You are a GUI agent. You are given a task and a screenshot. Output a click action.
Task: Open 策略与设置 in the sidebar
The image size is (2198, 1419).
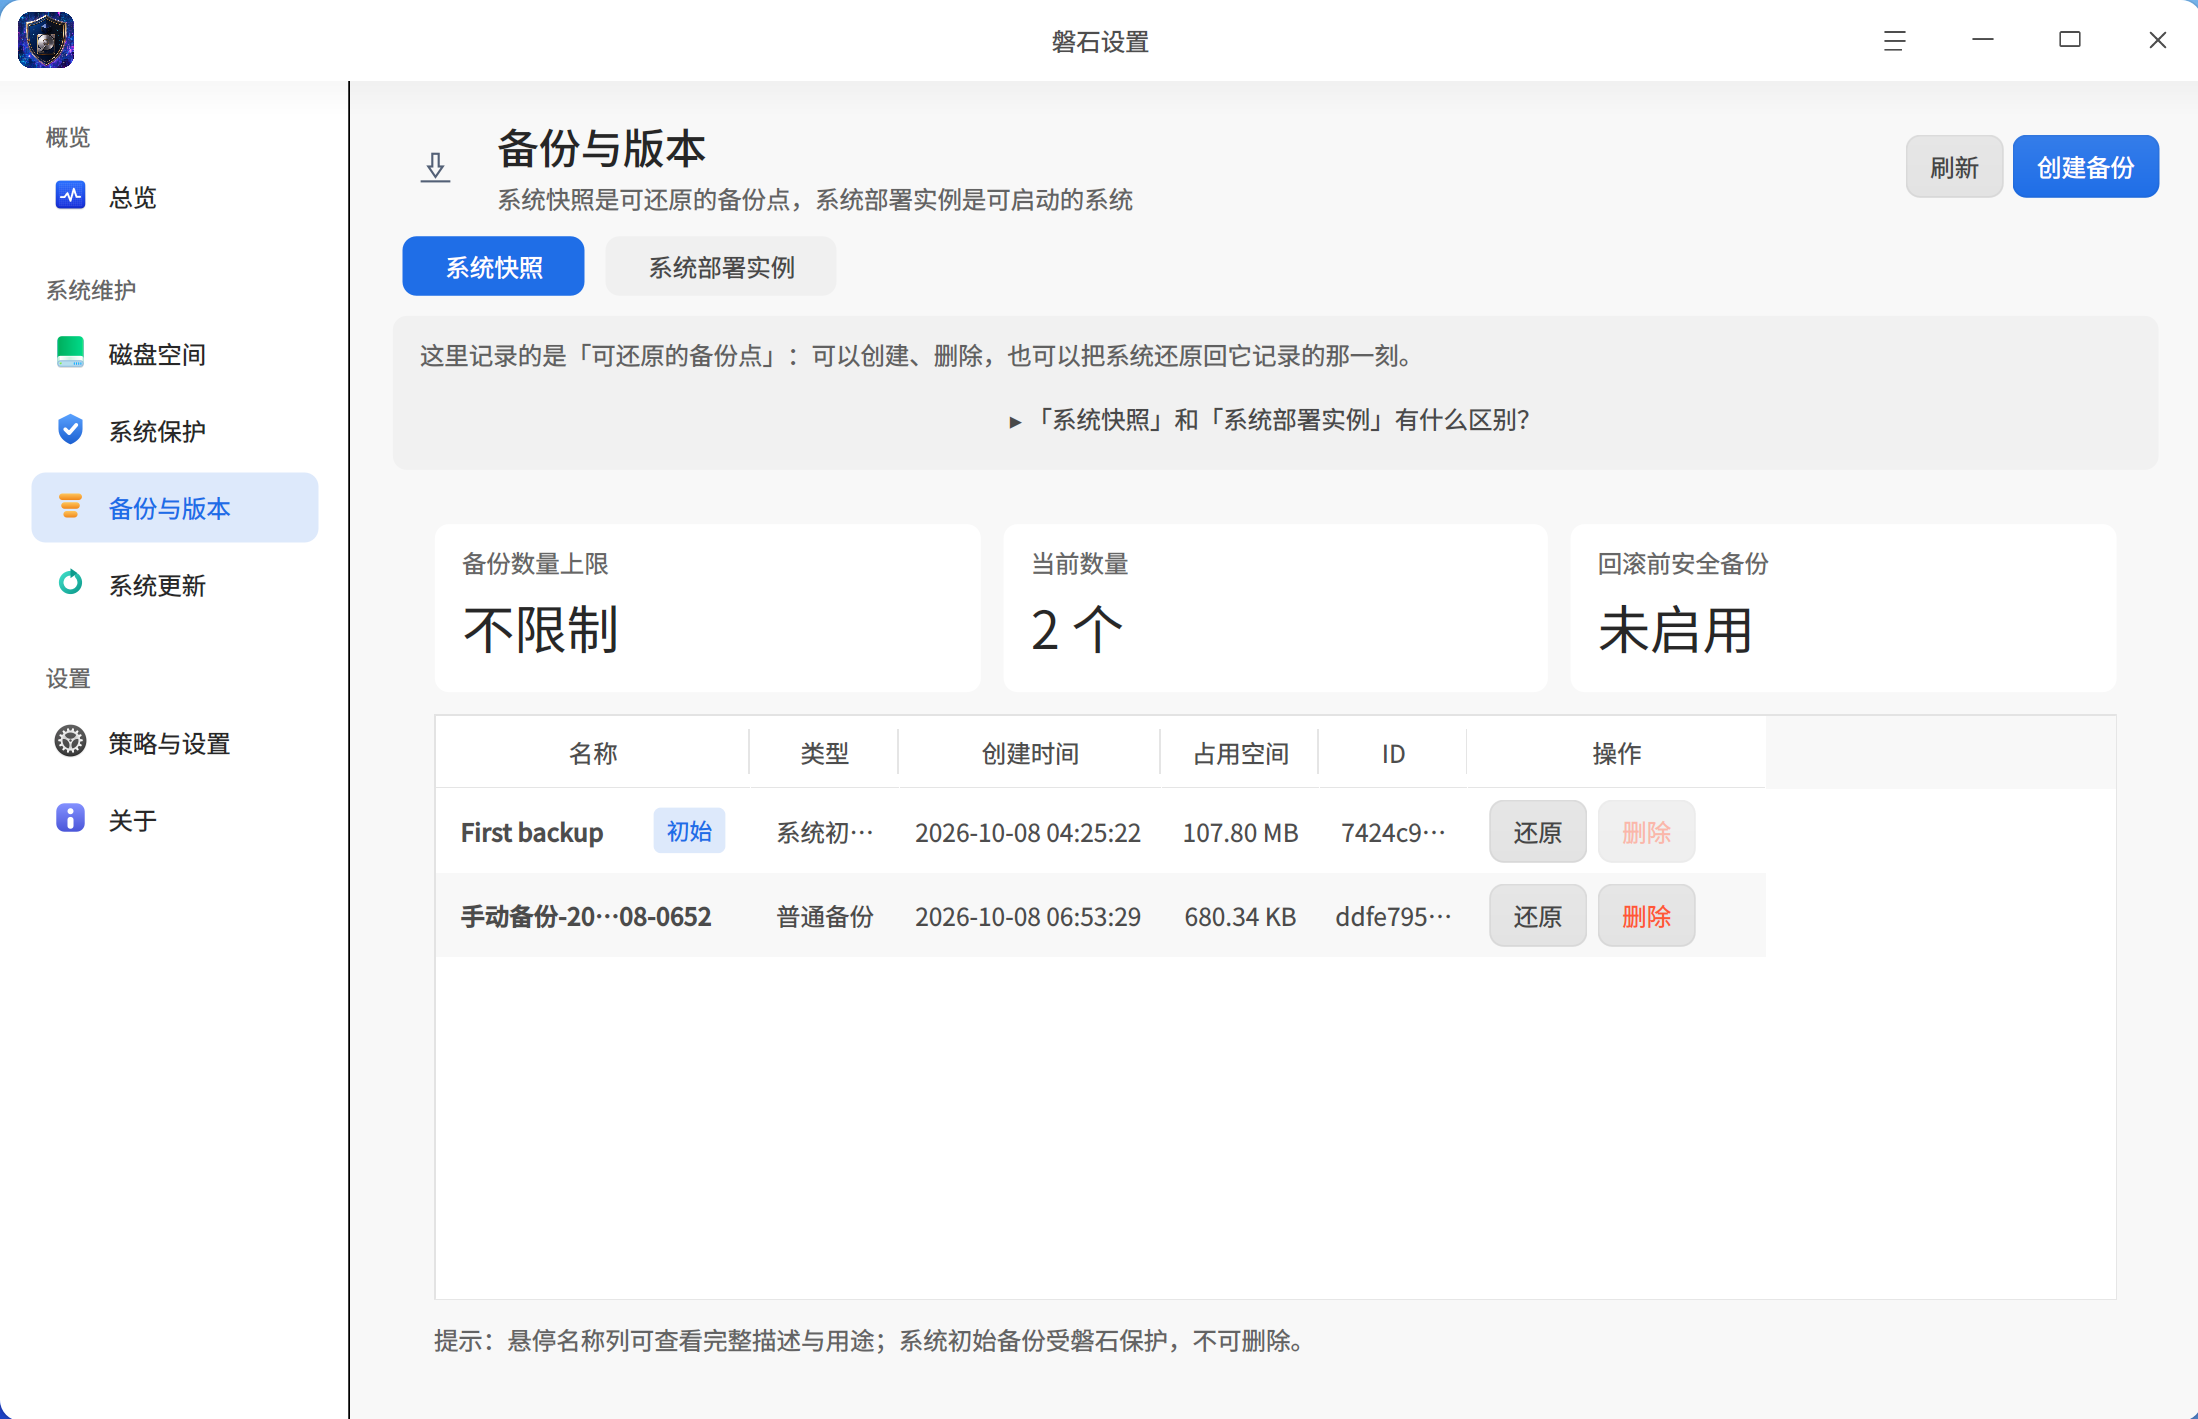[175, 743]
